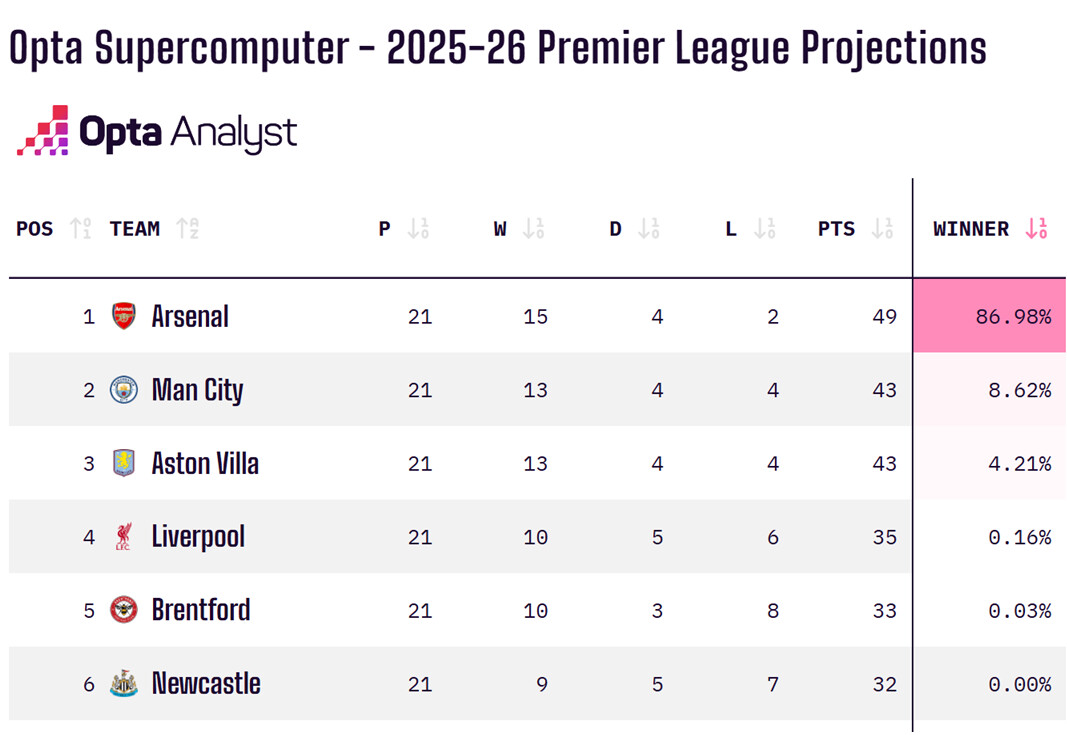Click the Aston Villa crest icon
The width and height of the screenshot is (1067, 735).
pos(124,463)
